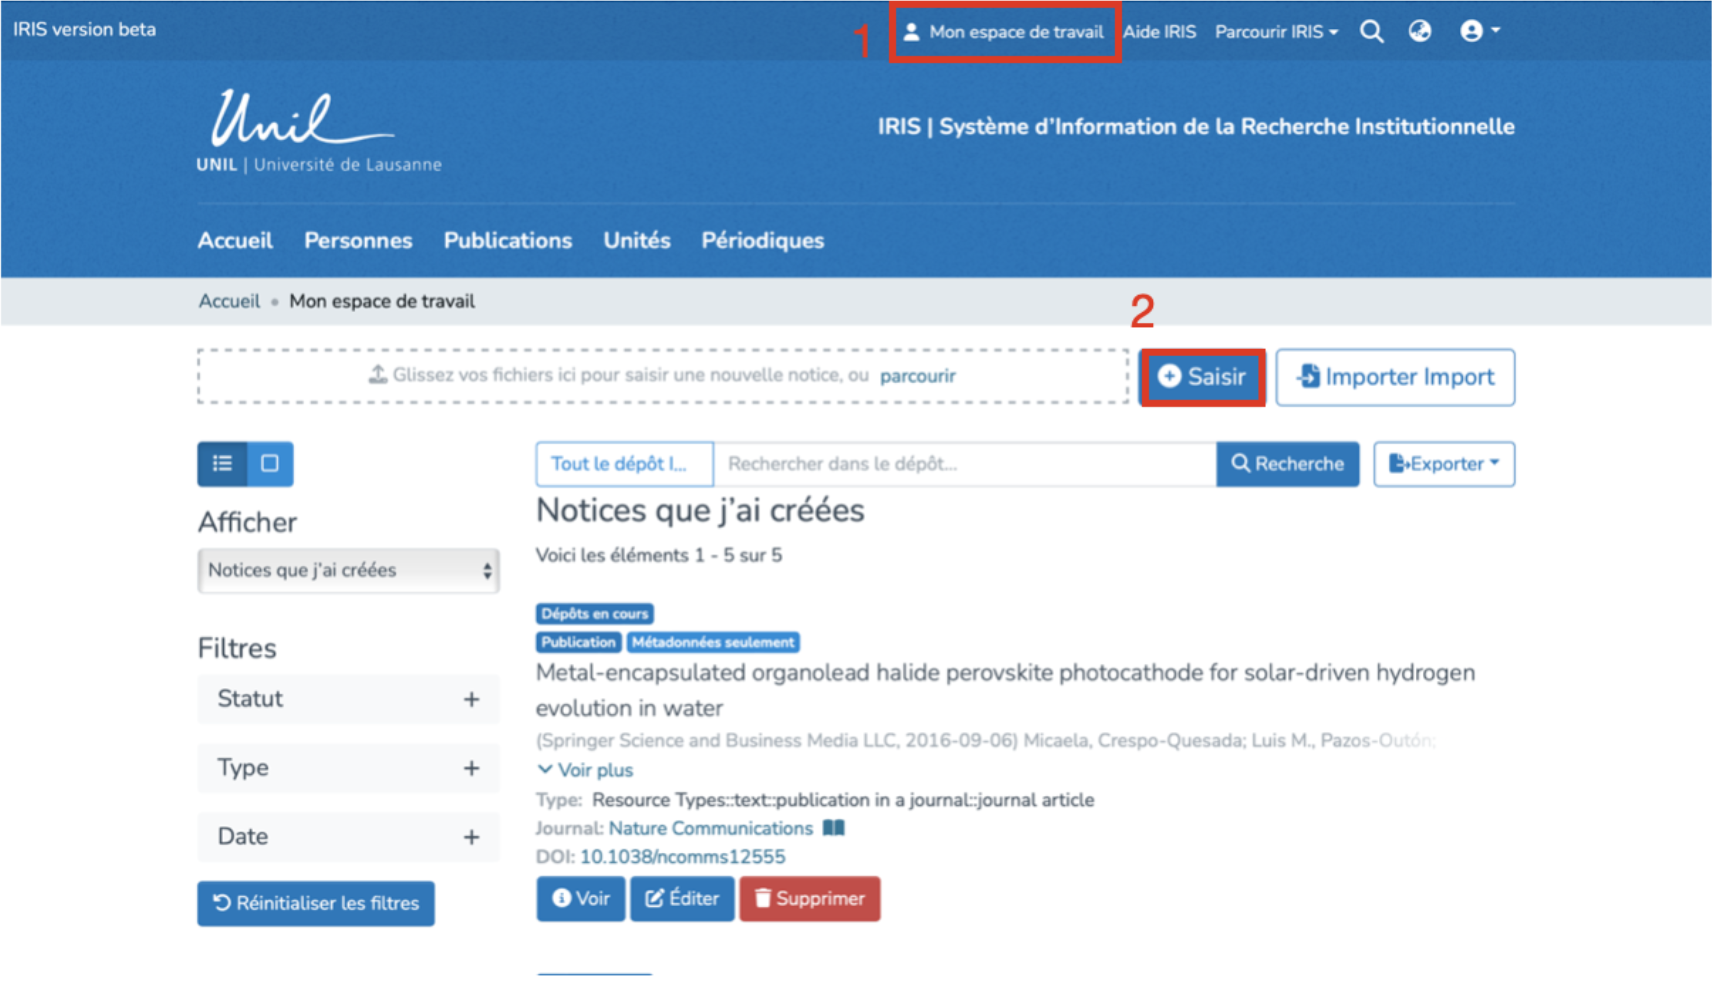The width and height of the screenshot is (1720, 986).
Task: Click Importer Import button
Action: (1395, 377)
